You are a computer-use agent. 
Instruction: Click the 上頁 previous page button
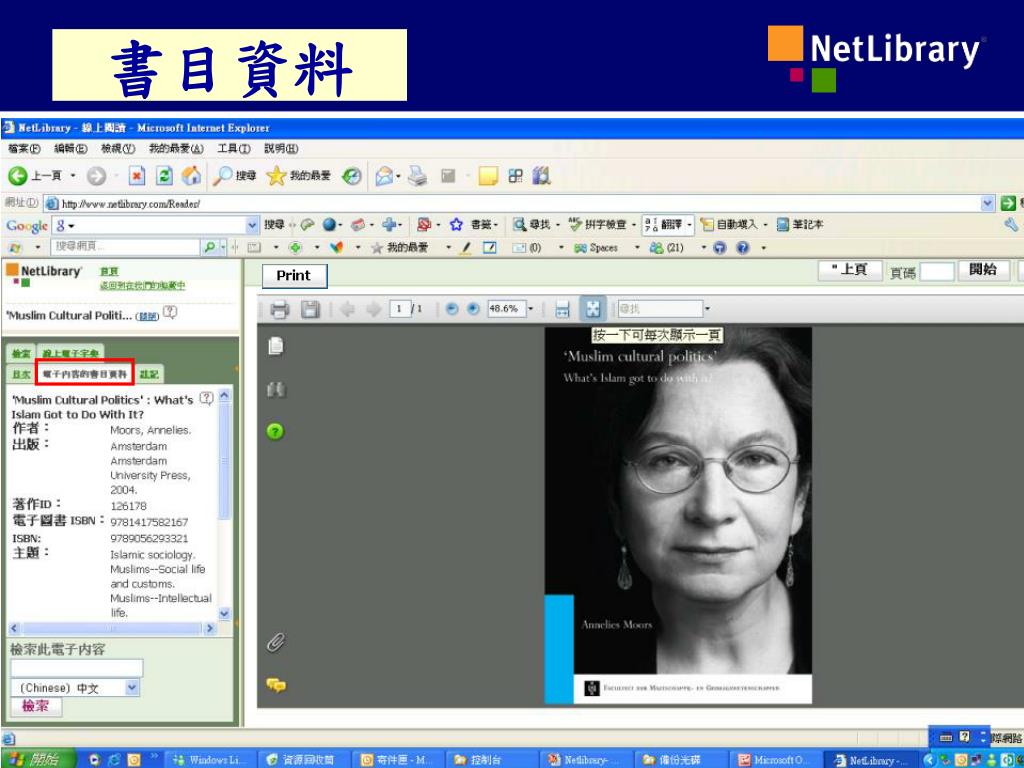pyautogui.click(x=850, y=270)
